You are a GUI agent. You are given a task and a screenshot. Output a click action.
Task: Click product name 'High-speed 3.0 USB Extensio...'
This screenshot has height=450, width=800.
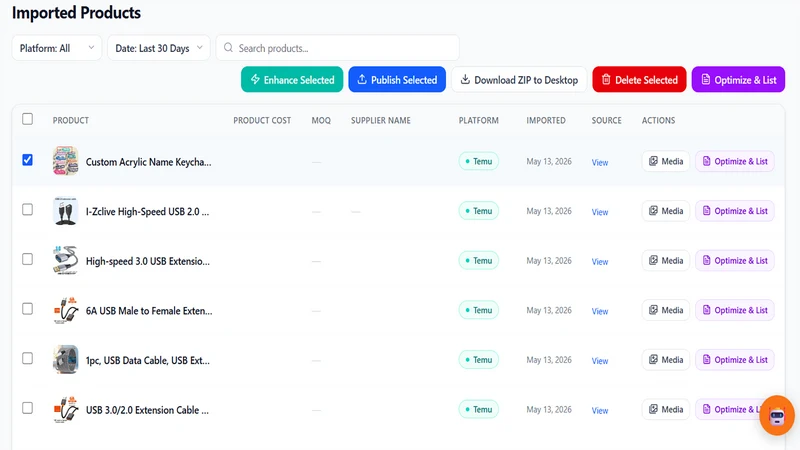(x=148, y=261)
